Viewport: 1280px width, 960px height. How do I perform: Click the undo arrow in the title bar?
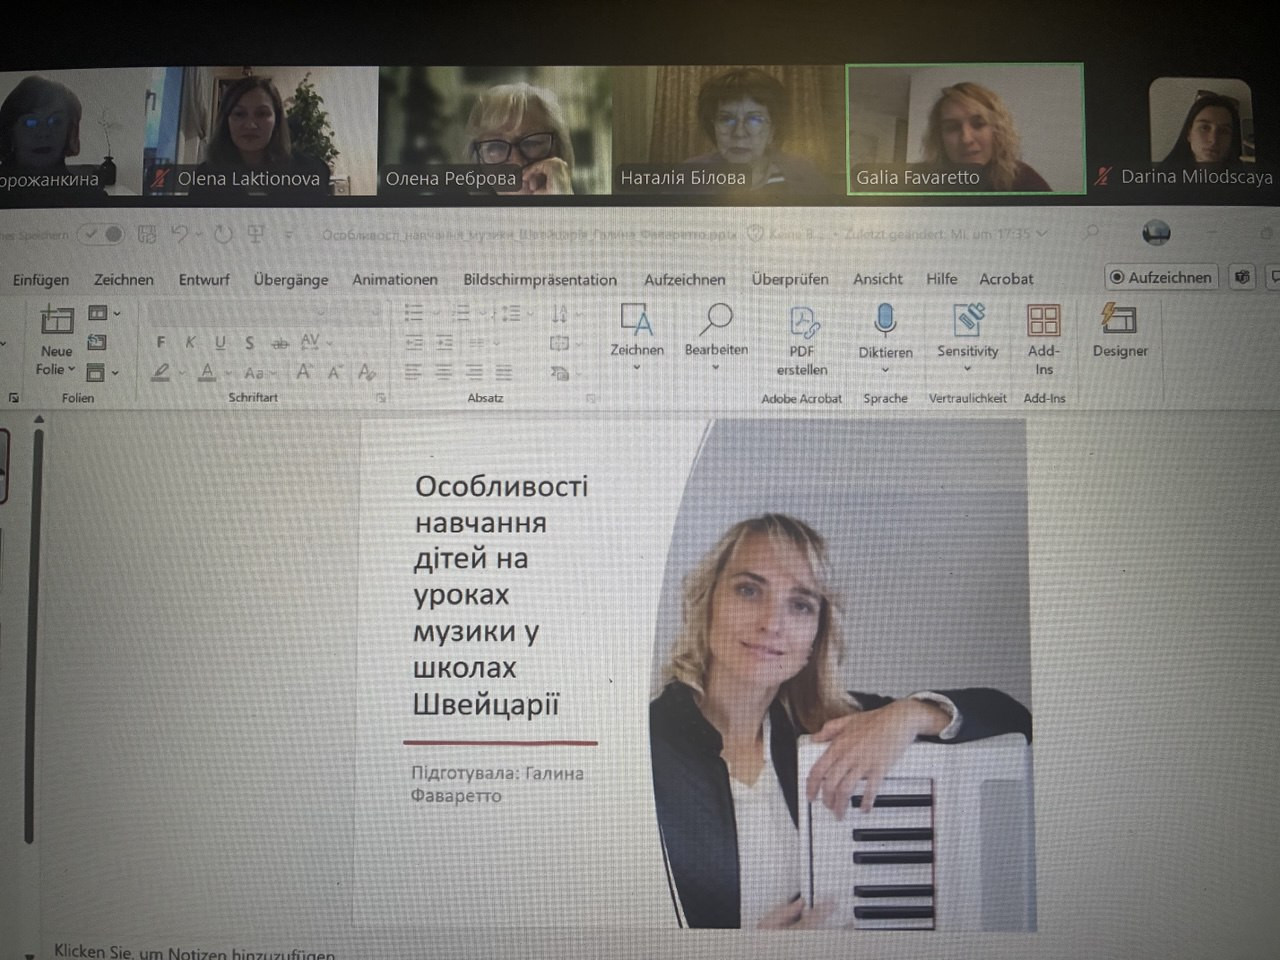[180, 234]
